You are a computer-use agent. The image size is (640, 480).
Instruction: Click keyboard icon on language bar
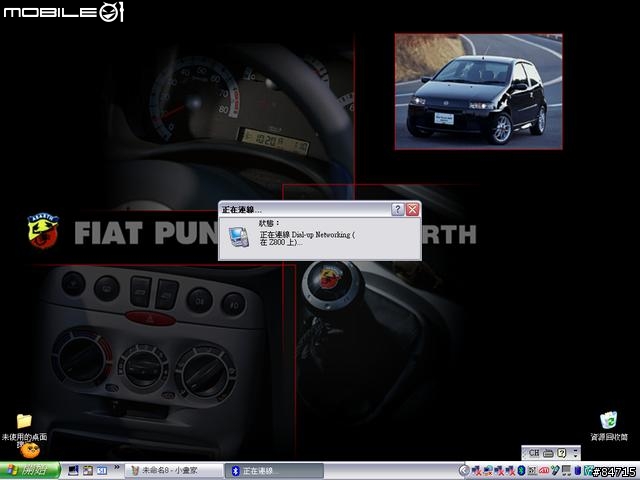548,453
